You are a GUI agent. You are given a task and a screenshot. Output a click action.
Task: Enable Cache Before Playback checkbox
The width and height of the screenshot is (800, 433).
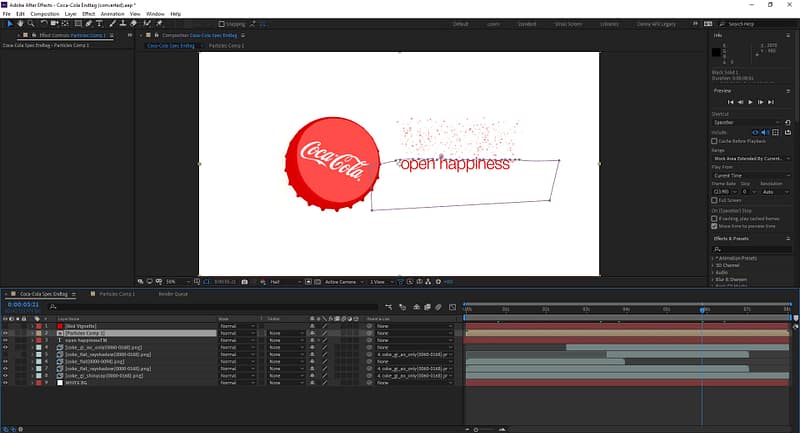point(714,141)
